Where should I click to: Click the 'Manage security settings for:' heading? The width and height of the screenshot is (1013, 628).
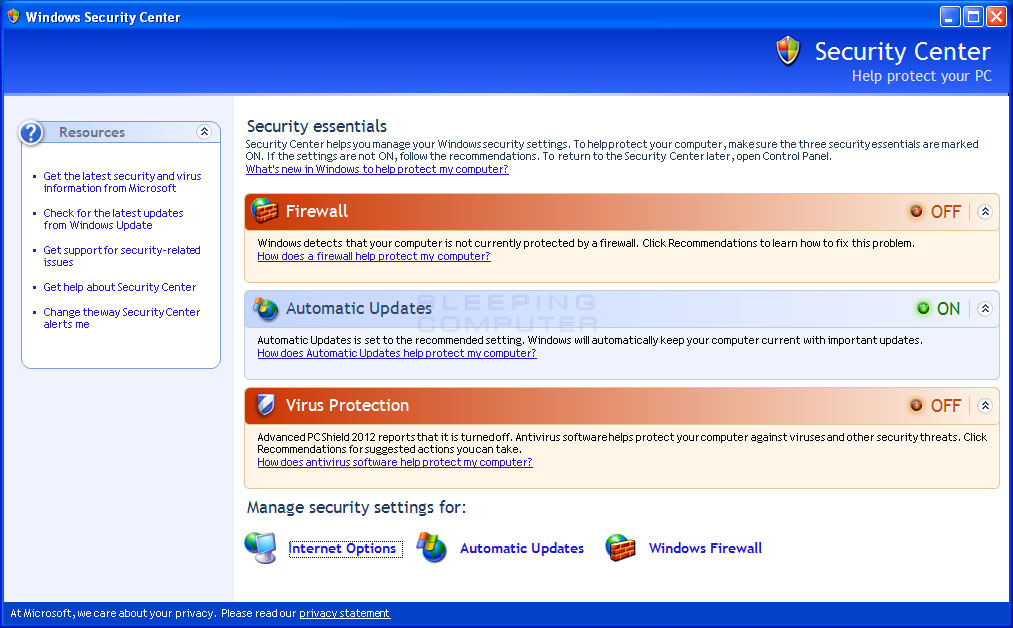[x=356, y=507]
